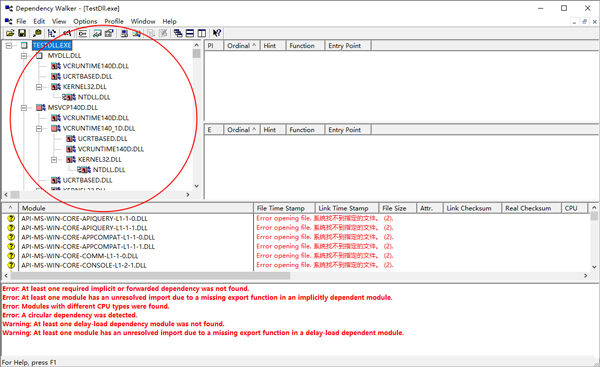Image resolution: width=600 pixels, height=367 pixels.
Task: Sort by File Time Stamp column header
Action: click(284, 208)
